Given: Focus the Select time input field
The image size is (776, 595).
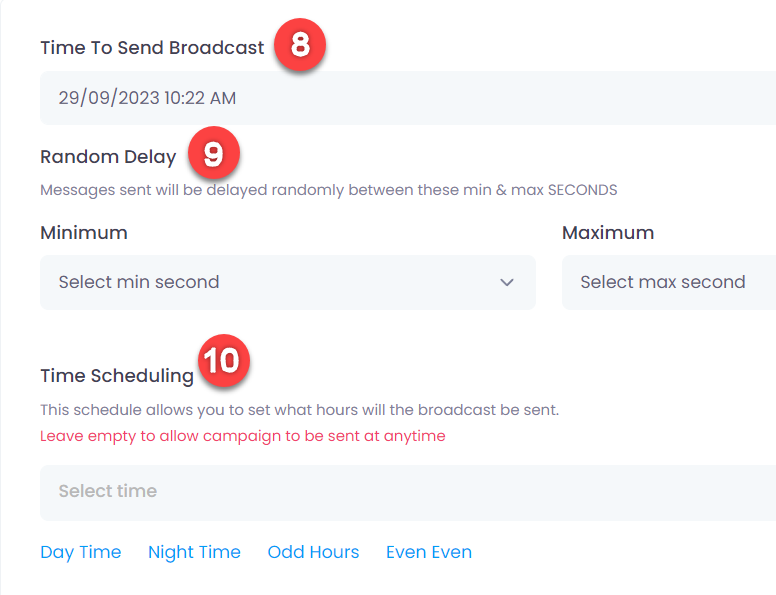Looking at the screenshot, I should tap(408, 493).
